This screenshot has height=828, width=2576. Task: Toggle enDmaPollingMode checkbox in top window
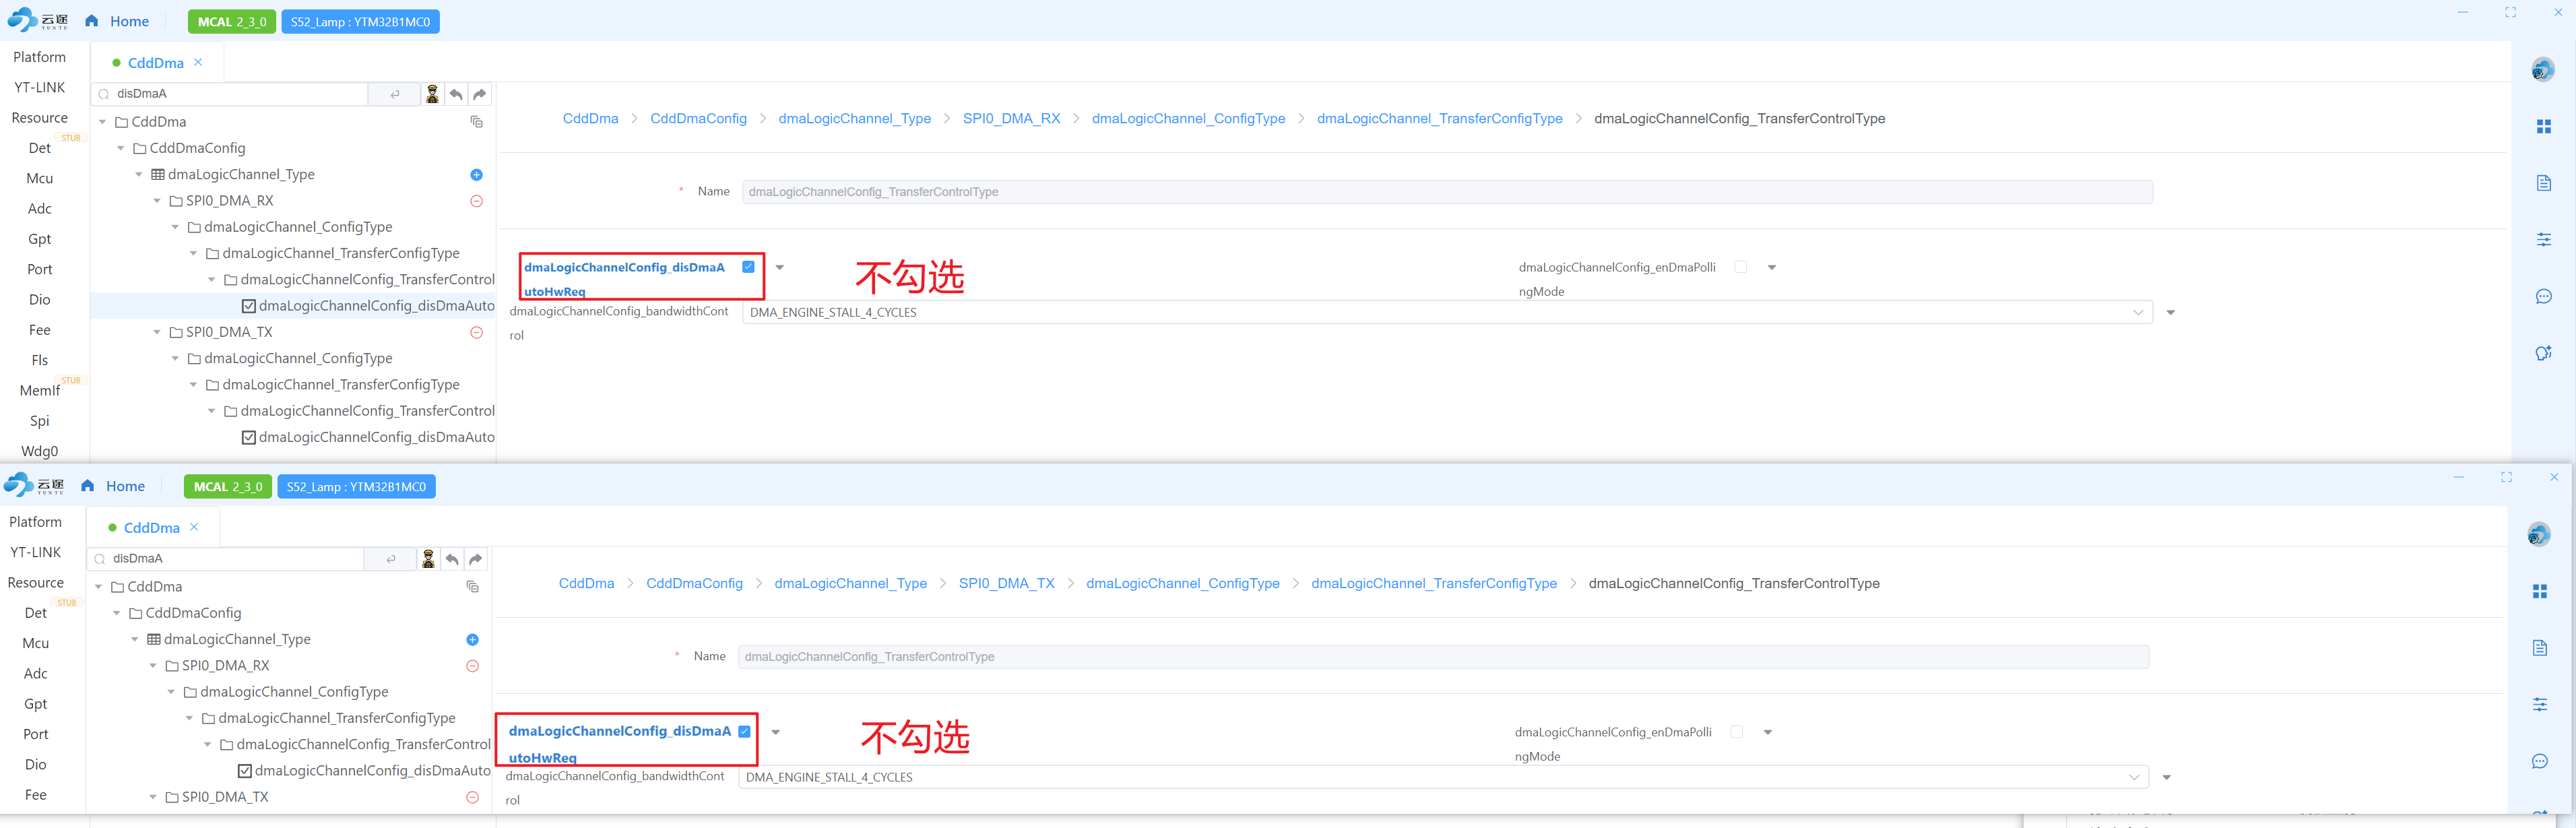coord(1741,267)
